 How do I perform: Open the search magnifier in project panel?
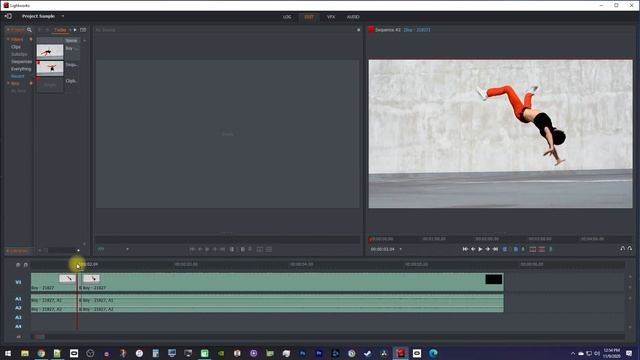pos(29,30)
